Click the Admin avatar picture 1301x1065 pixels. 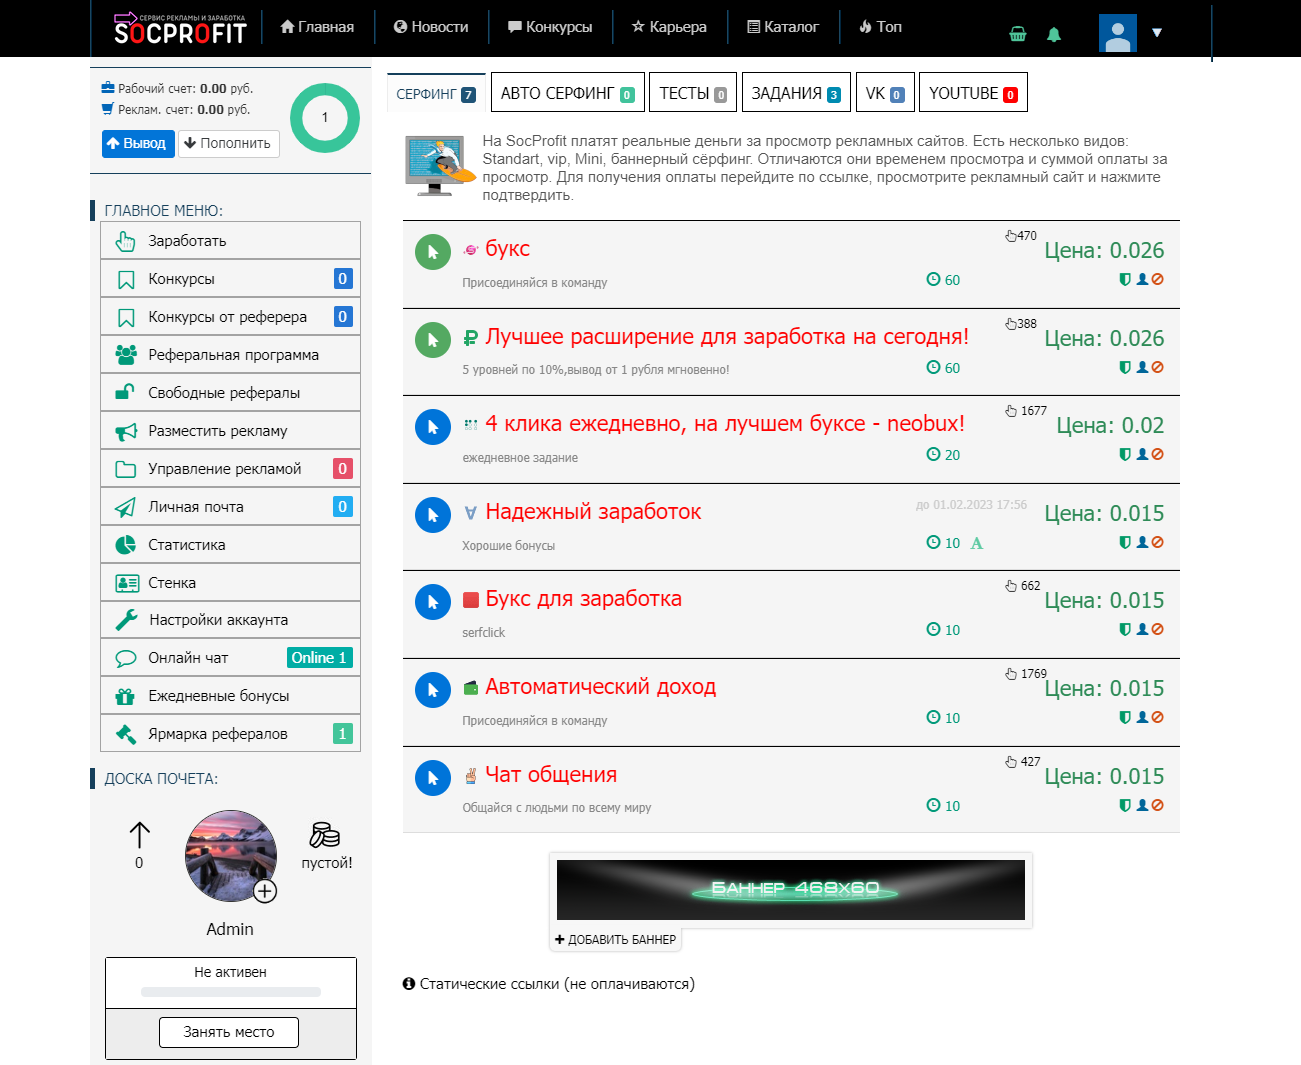pos(231,856)
